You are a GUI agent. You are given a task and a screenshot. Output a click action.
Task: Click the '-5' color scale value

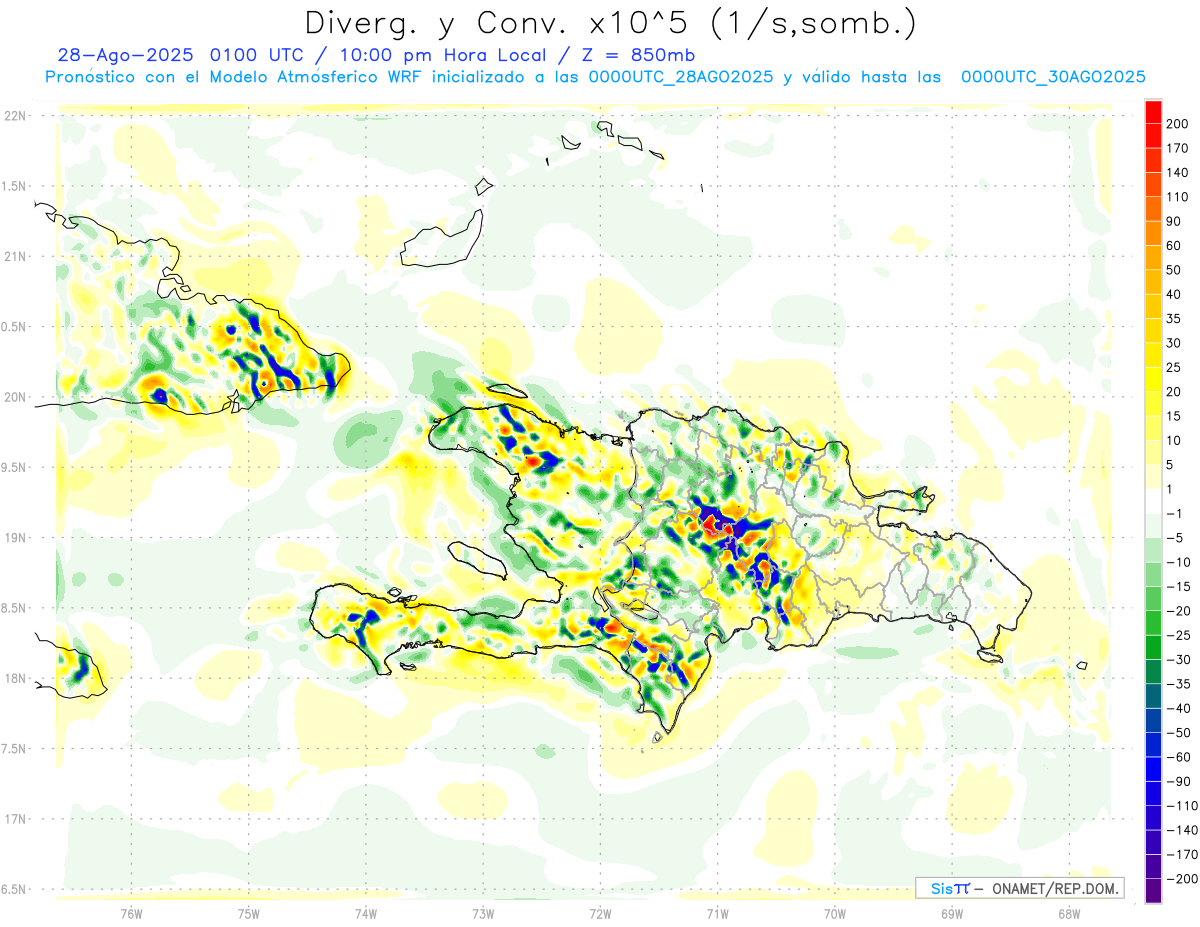[x=1175, y=538]
